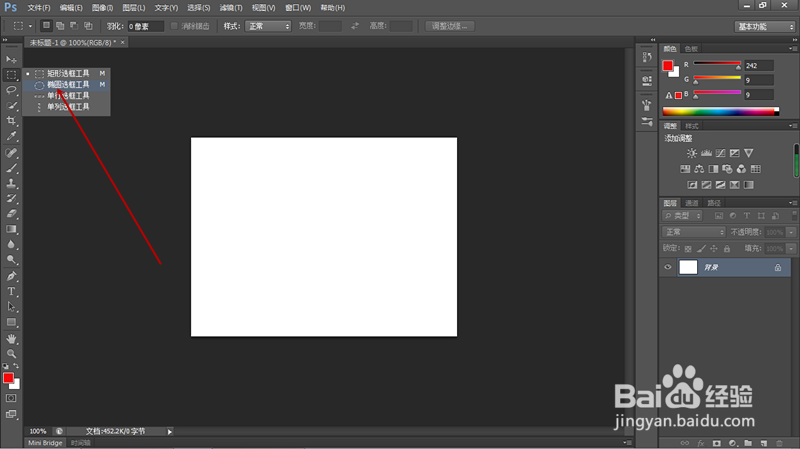Click the foreground color swatch in toolbox
Image resolution: width=800 pixels, height=449 pixels.
[8, 378]
